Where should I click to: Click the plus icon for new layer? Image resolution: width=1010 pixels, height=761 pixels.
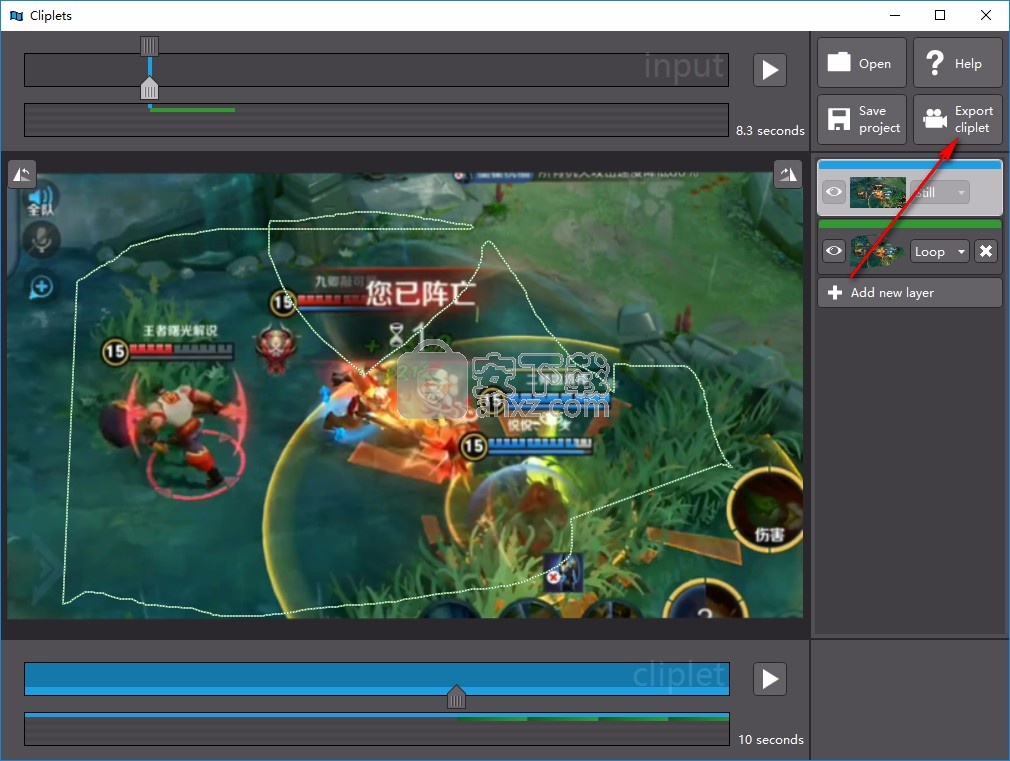[835, 293]
